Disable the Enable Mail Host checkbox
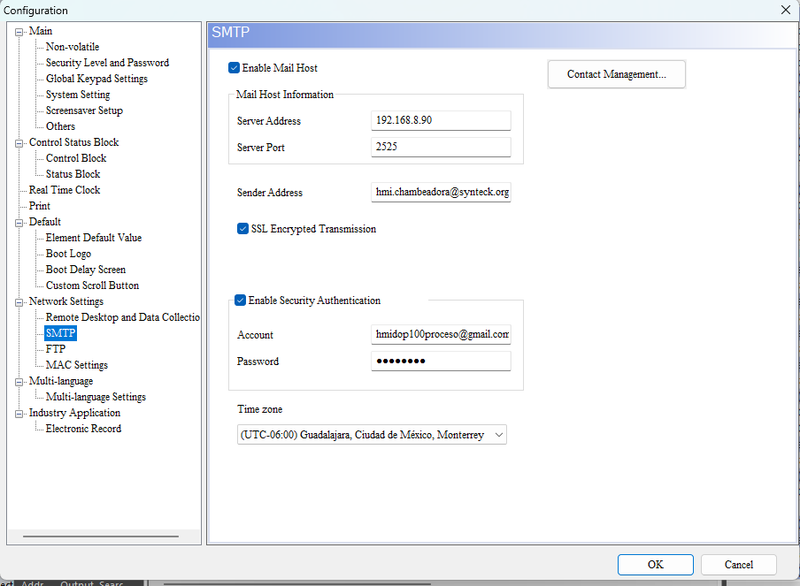This screenshot has height=586, width=800. coord(233,67)
